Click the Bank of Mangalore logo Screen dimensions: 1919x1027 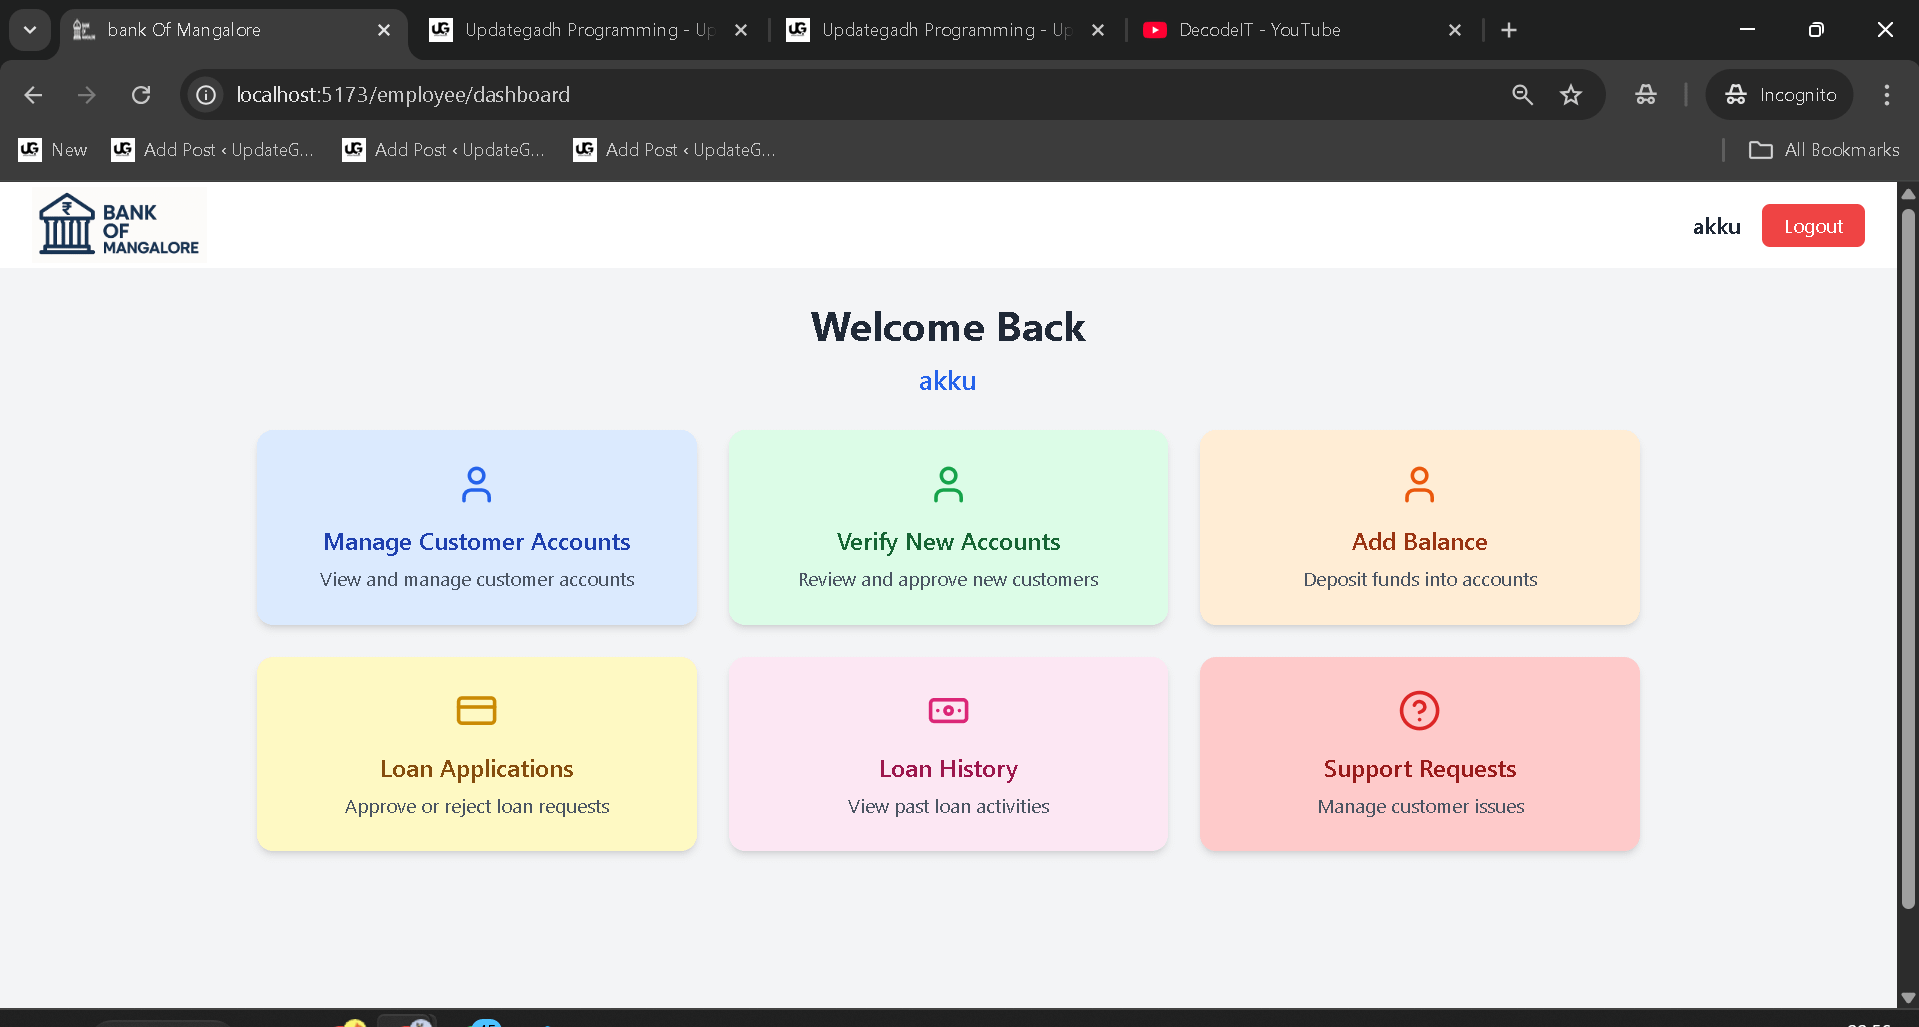(117, 223)
